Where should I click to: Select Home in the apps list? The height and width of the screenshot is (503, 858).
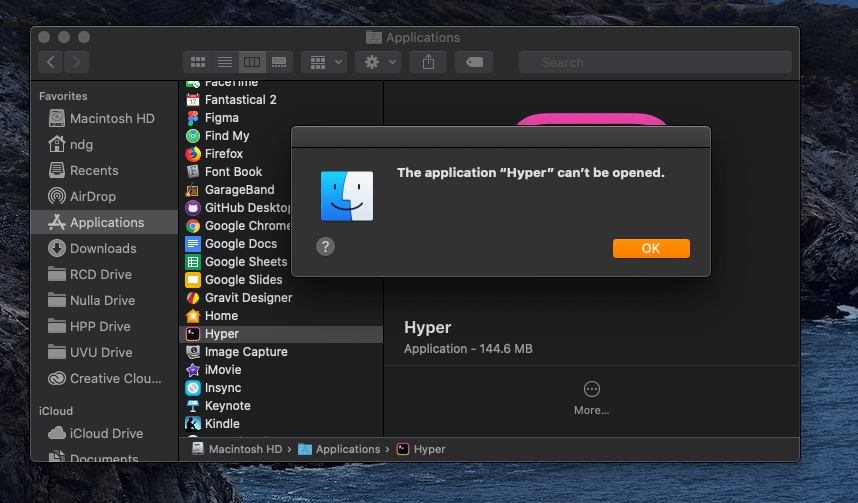[281, 316]
